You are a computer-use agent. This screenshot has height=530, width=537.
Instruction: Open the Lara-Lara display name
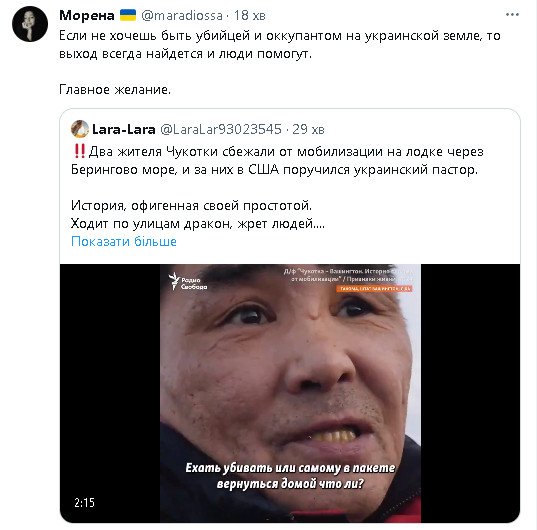[124, 129]
